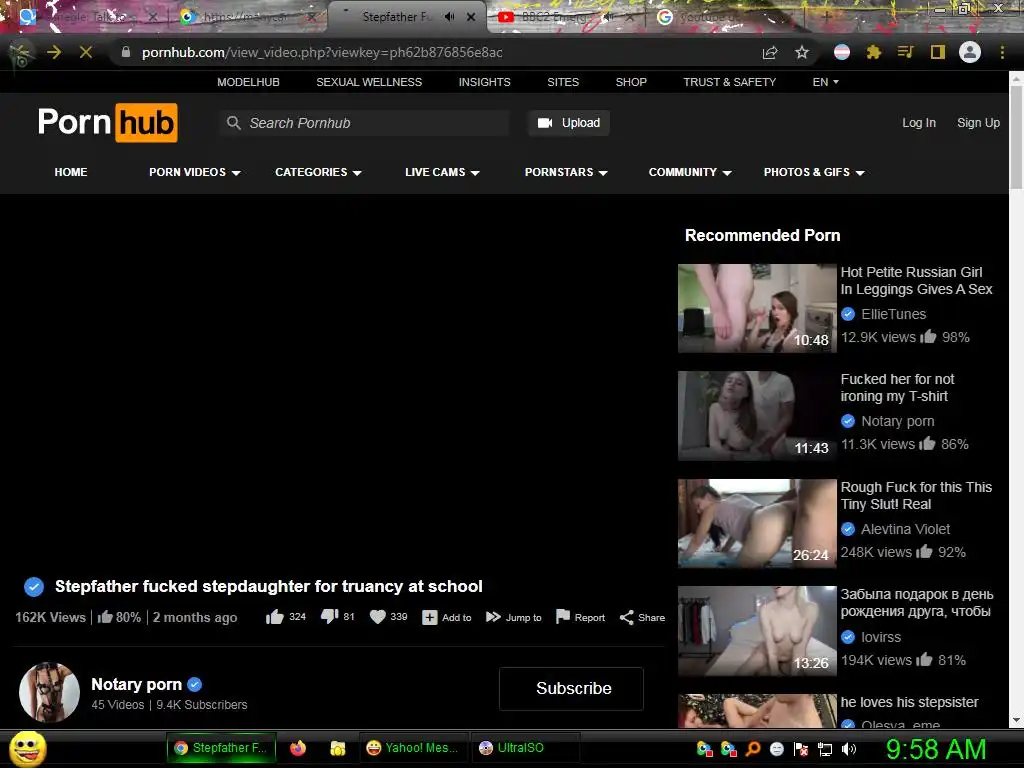Open the Insights top link
The image size is (1024, 768).
pyautogui.click(x=485, y=82)
